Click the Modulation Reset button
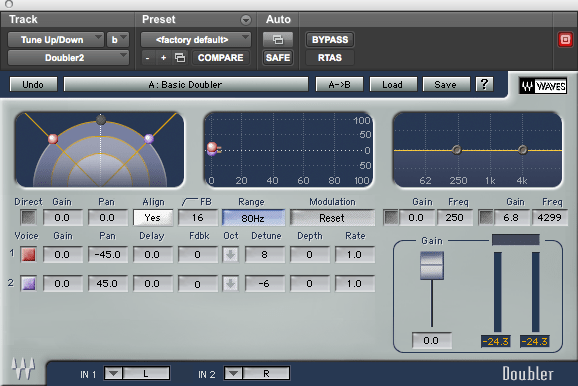This screenshot has width=578, height=386. pyautogui.click(x=332, y=218)
